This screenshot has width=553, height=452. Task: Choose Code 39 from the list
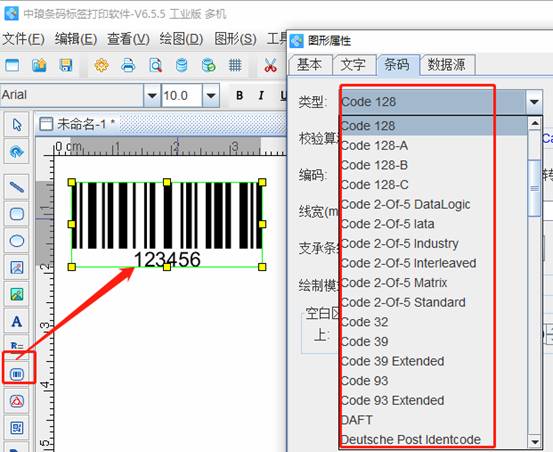pos(434,342)
